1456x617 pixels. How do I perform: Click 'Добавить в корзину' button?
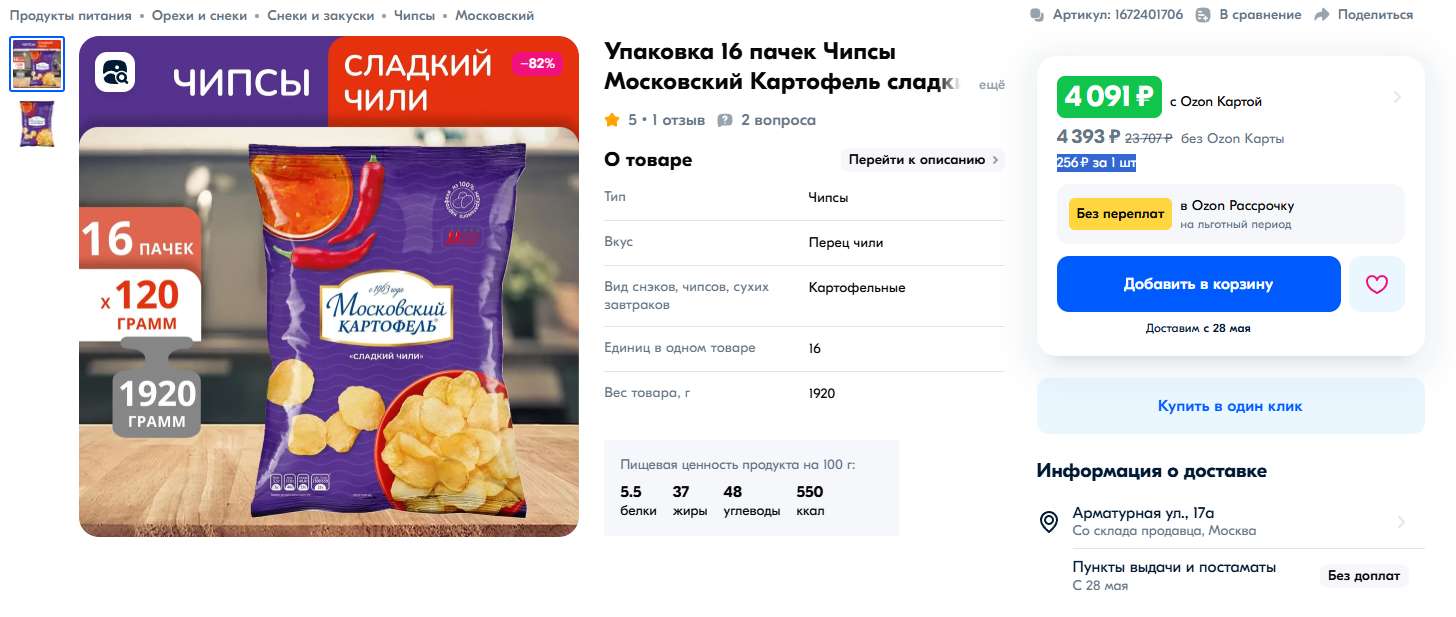click(x=1198, y=284)
